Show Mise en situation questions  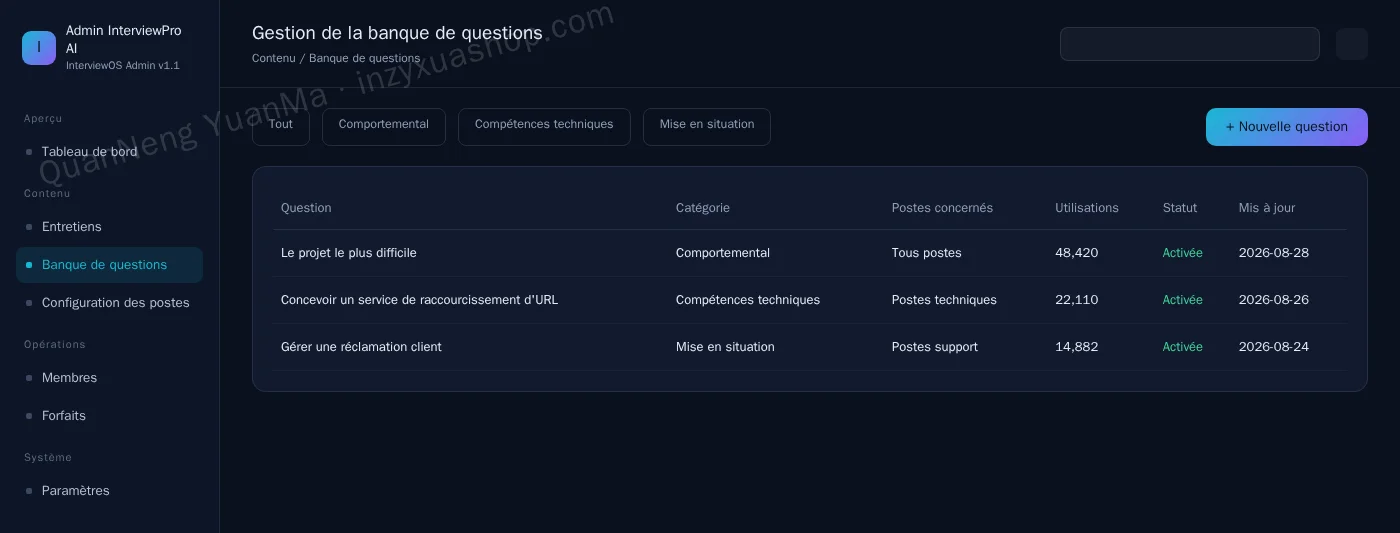coord(707,127)
